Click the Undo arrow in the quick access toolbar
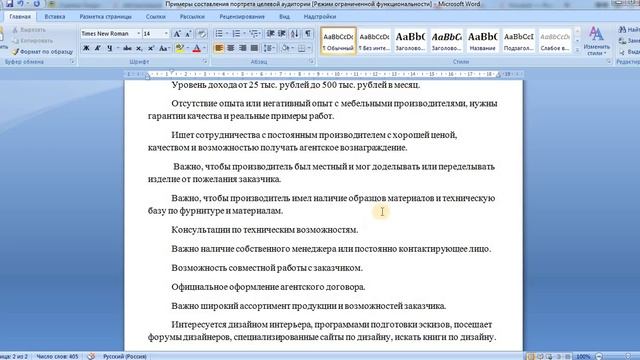640x360 pixels. click(x=20, y=4)
